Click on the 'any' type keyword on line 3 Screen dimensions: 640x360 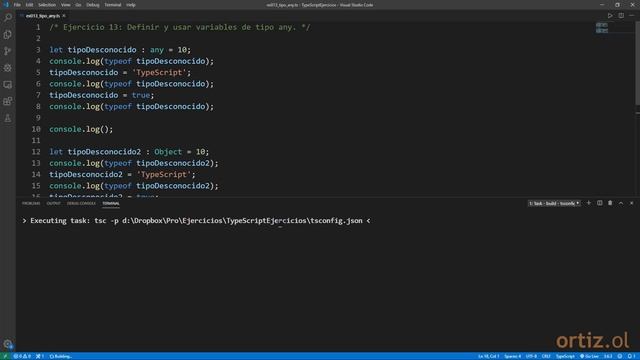[x=157, y=50]
